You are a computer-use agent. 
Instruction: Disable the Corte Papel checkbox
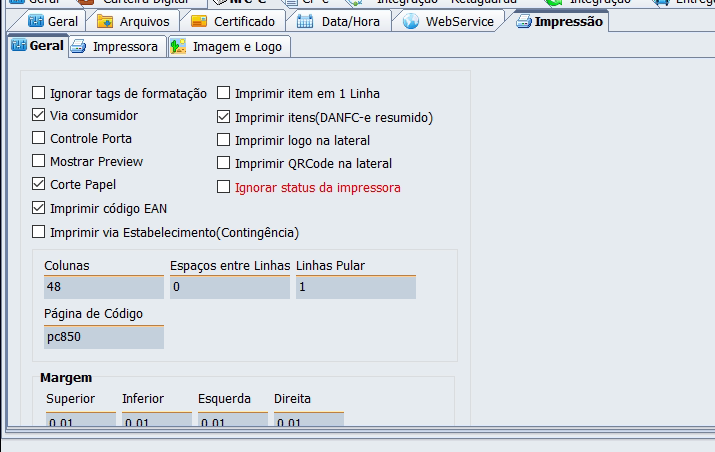pos(39,184)
